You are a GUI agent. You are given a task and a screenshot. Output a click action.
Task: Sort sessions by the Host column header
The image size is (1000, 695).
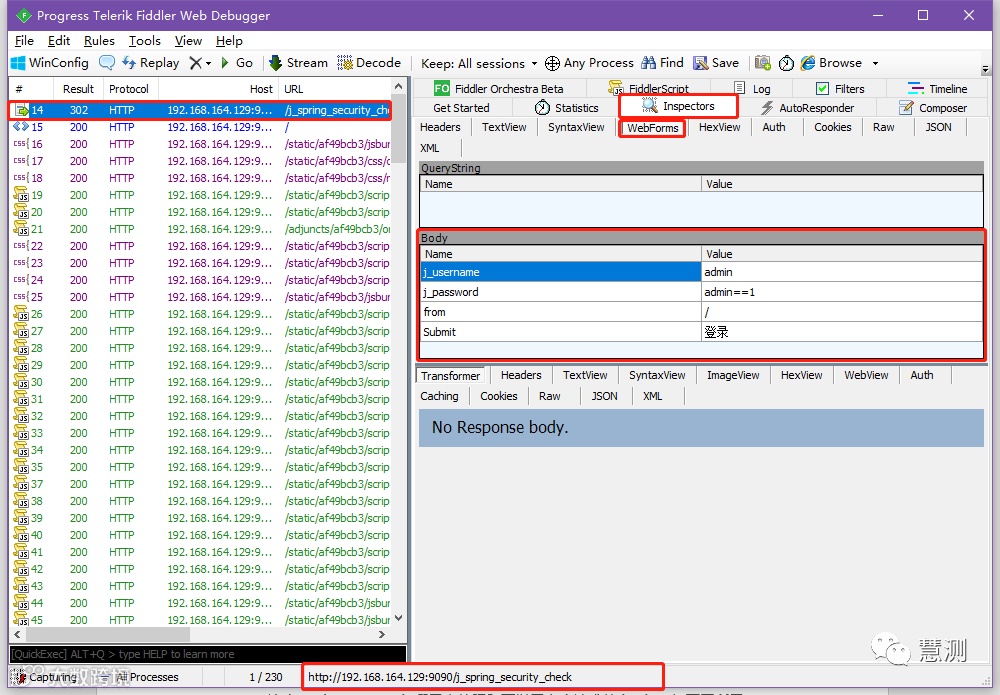click(219, 89)
